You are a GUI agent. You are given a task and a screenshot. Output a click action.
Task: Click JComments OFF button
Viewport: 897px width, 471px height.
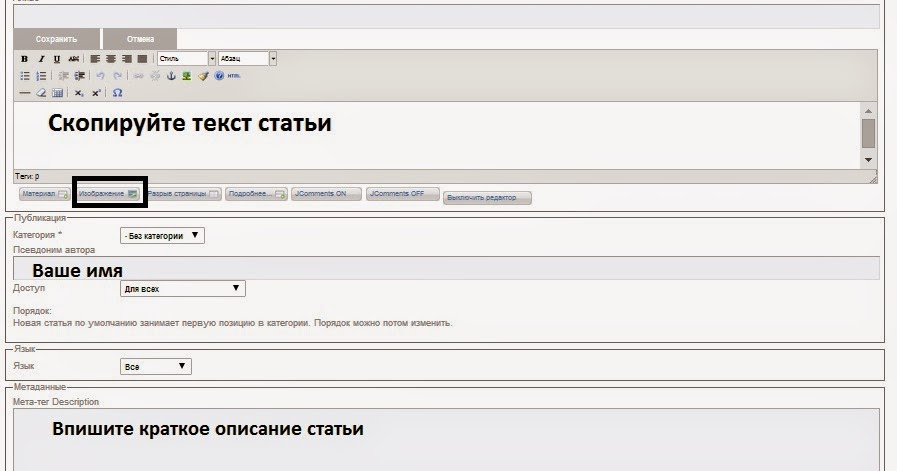(x=403, y=194)
